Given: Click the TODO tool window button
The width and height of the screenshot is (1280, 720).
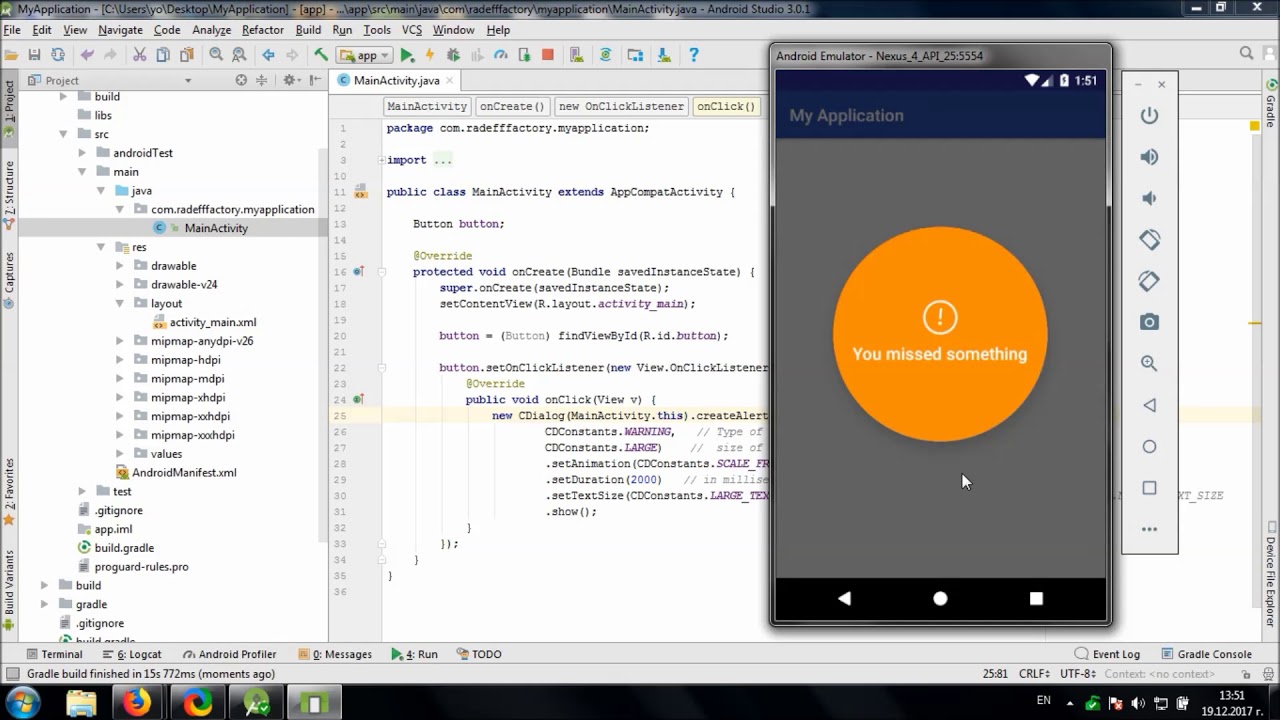Looking at the screenshot, I should [479, 654].
